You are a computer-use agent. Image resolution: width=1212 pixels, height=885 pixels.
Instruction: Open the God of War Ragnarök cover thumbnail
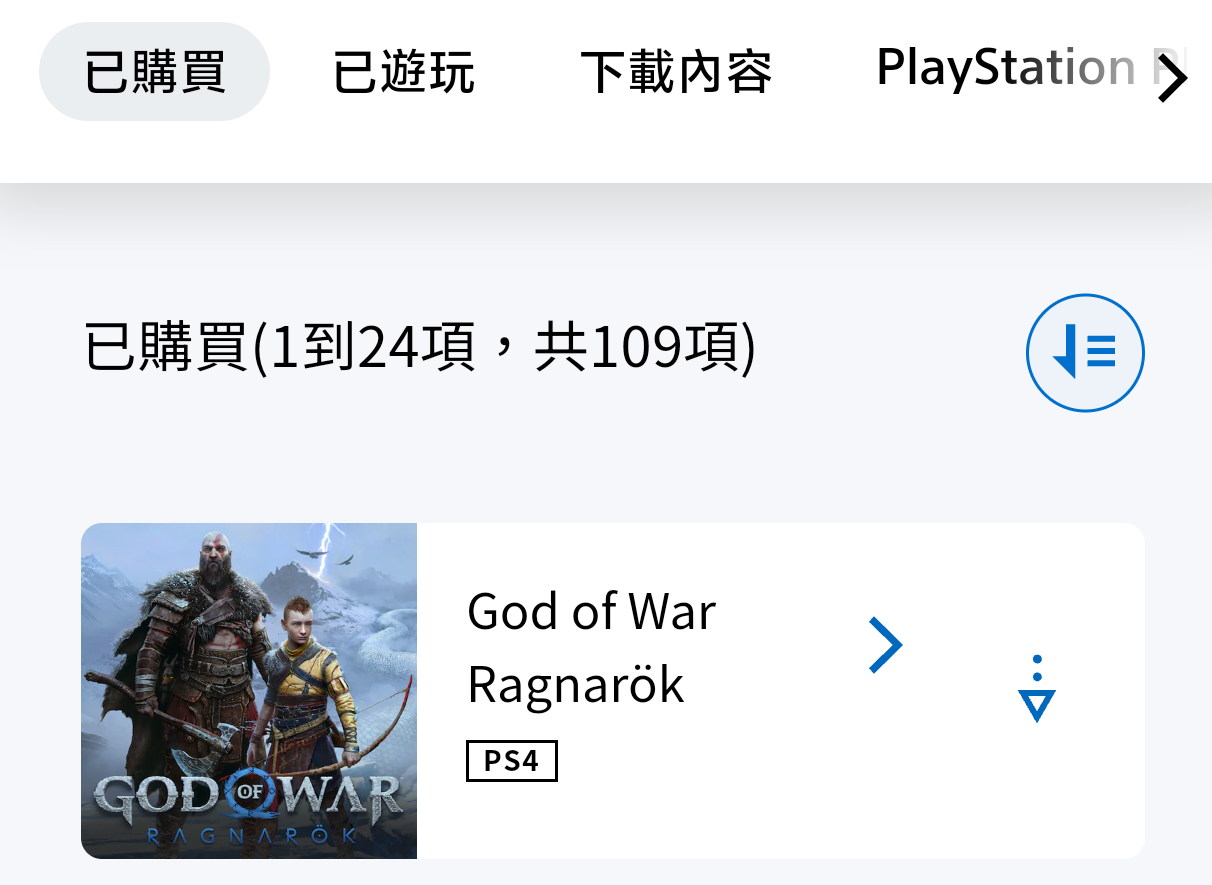click(249, 691)
